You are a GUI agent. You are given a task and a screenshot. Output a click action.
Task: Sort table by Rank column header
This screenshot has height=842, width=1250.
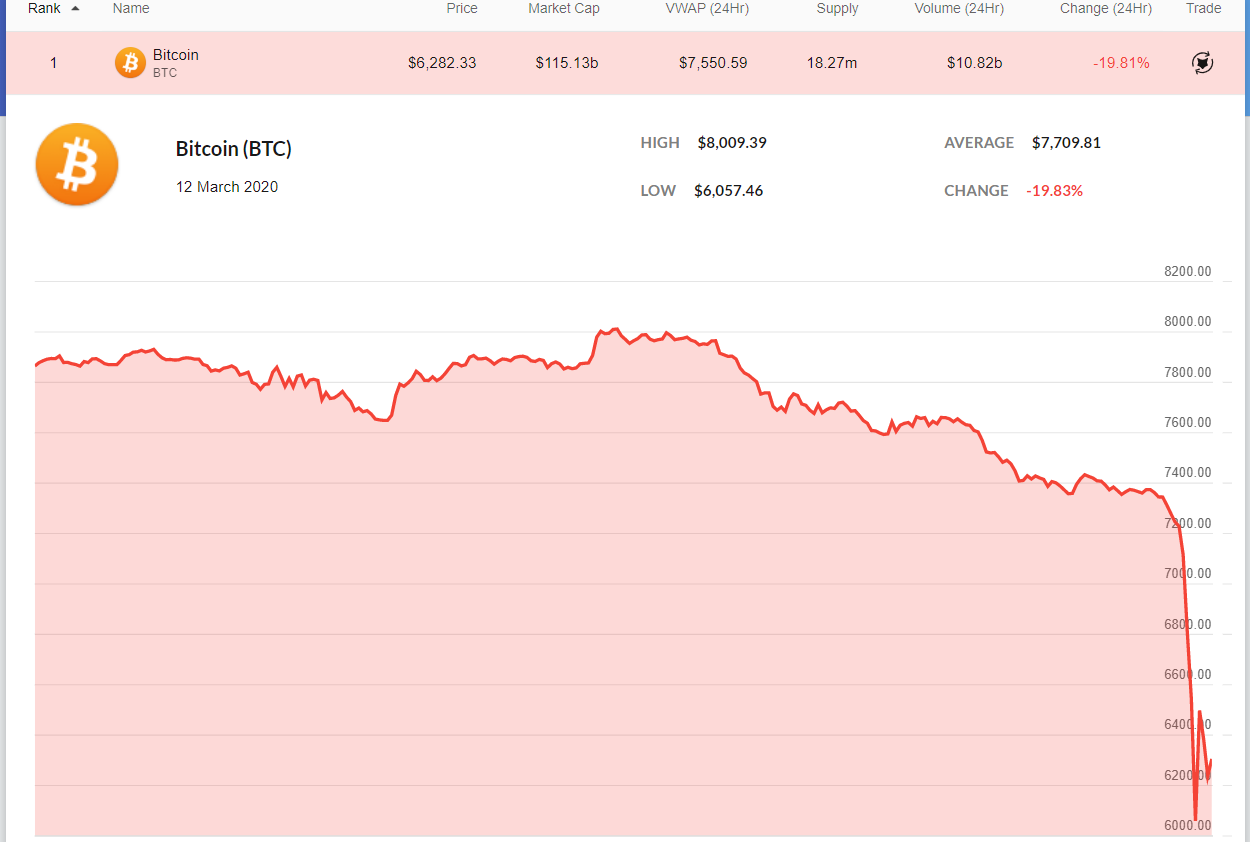tap(45, 8)
